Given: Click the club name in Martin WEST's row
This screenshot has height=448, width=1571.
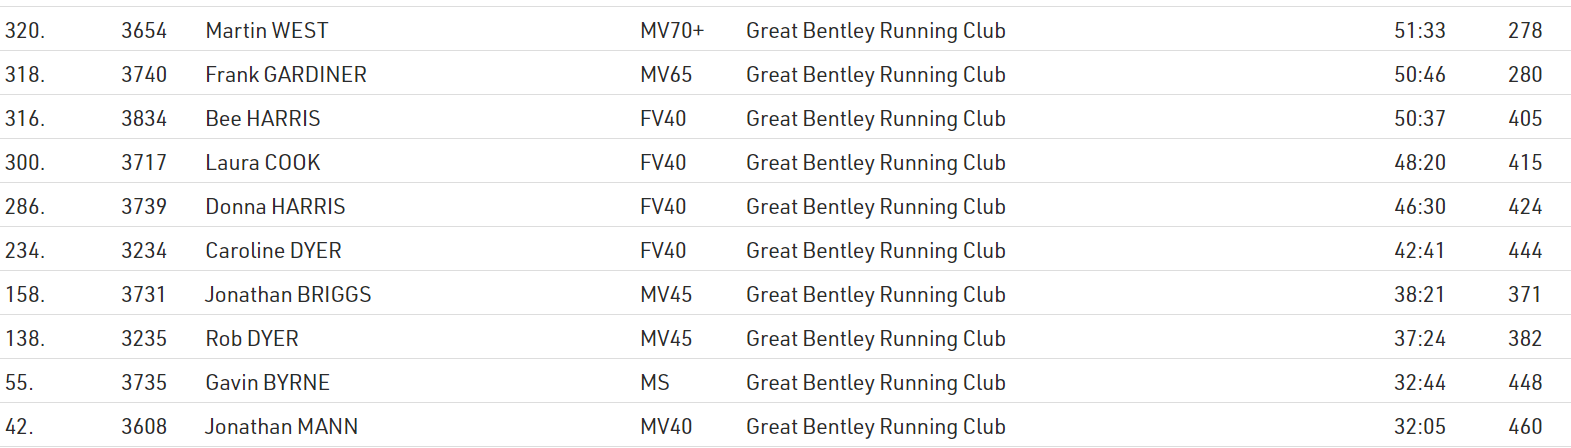Looking at the screenshot, I should click(x=875, y=31).
